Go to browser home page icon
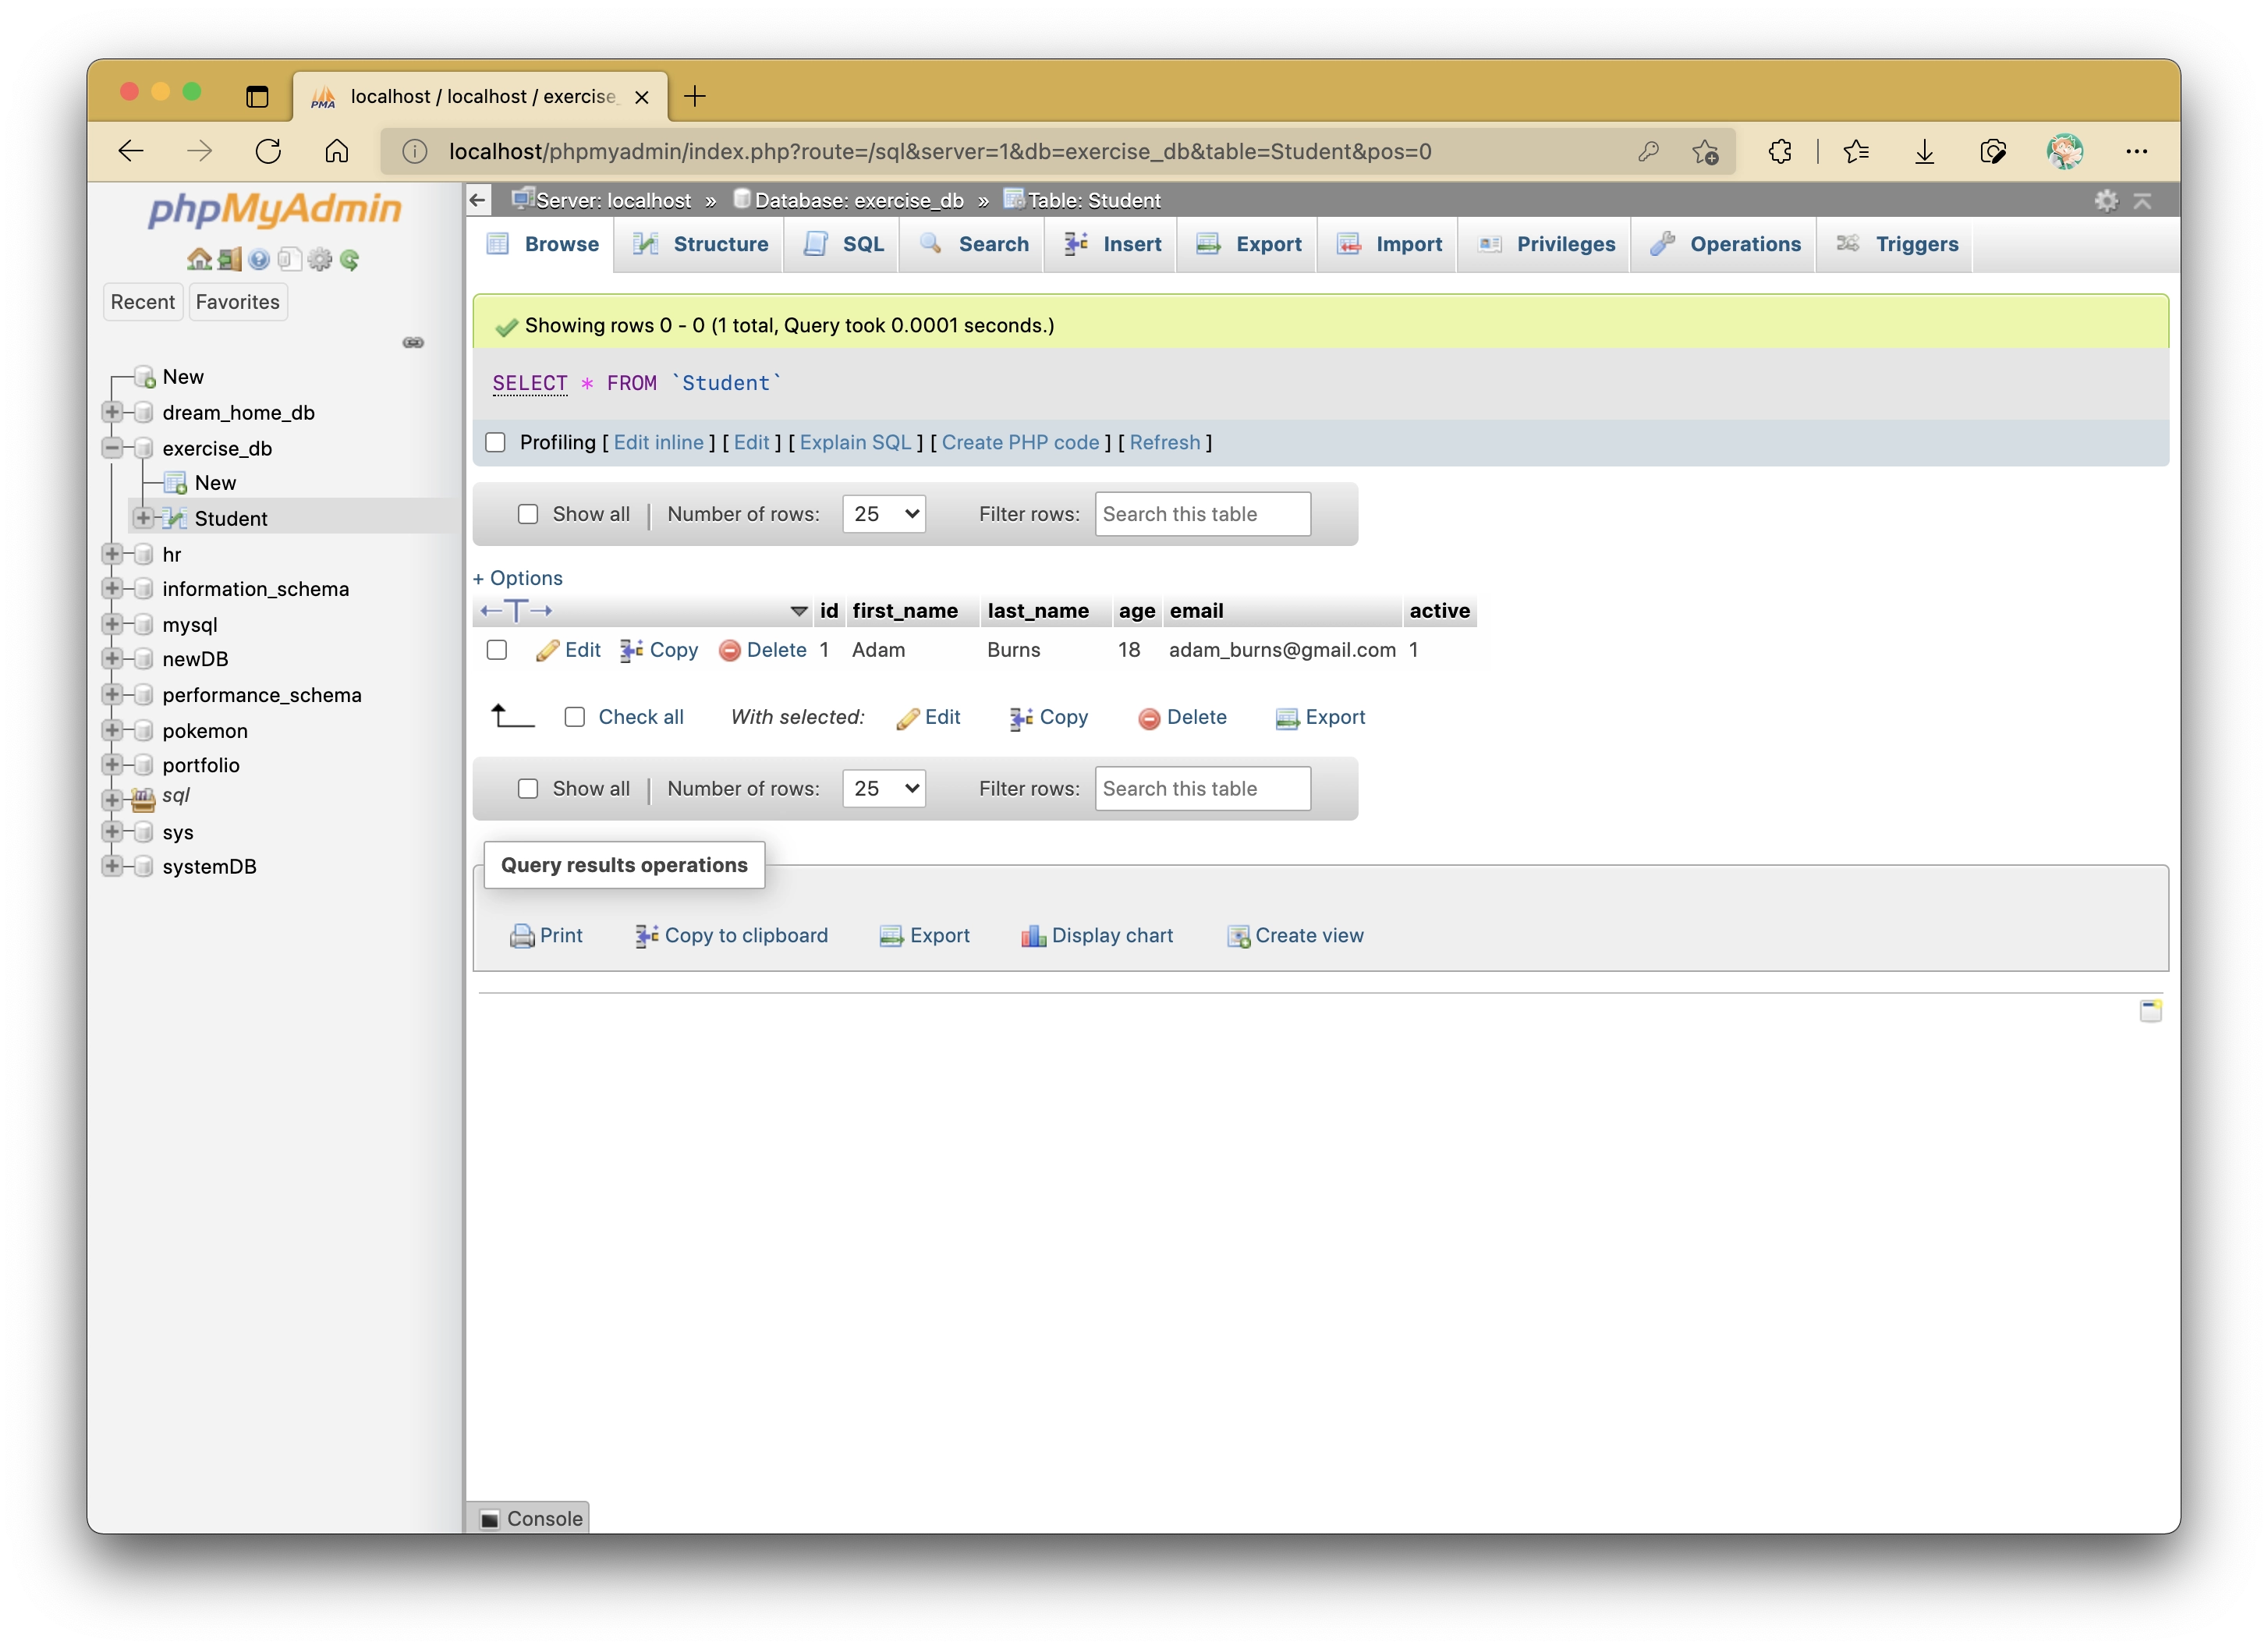The height and width of the screenshot is (1649, 2268). pyautogui.click(x=337, y=151)
